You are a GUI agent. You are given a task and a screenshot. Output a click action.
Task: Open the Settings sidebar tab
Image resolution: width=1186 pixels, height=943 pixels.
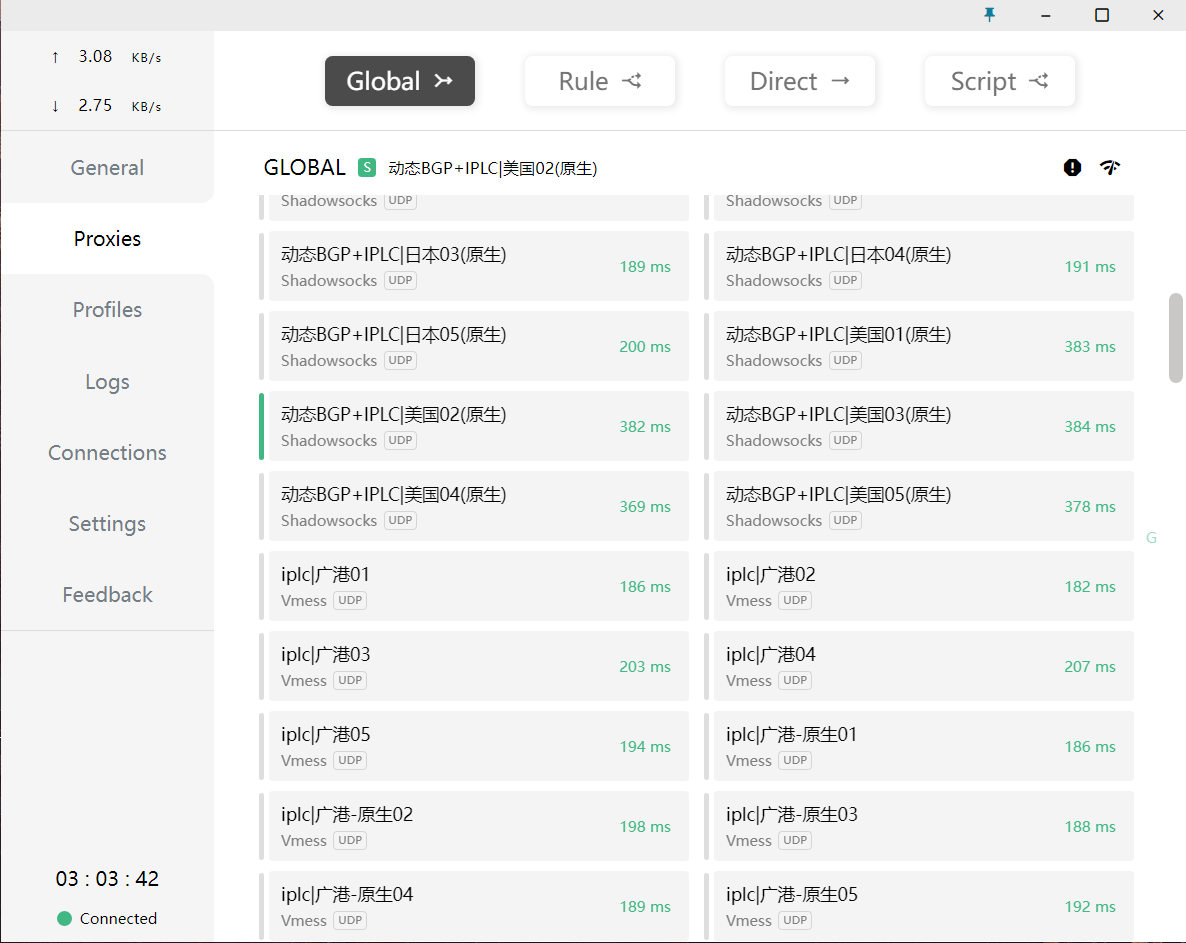point(107,523)
